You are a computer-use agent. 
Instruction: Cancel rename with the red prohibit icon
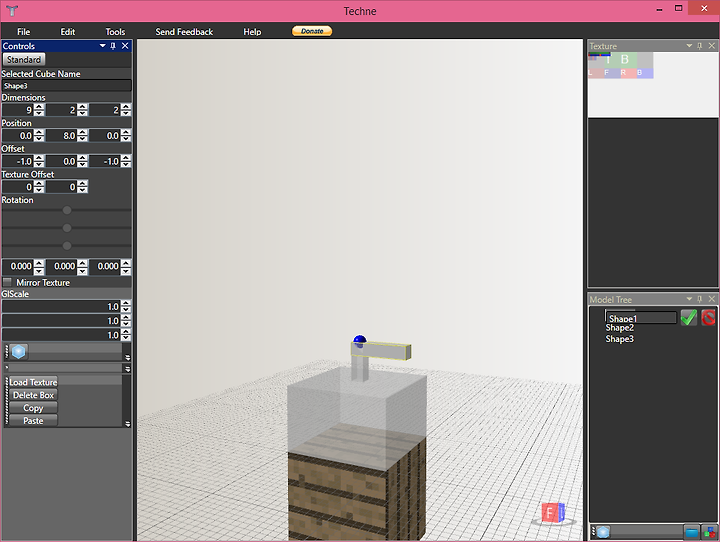click(x=708, y=317)
